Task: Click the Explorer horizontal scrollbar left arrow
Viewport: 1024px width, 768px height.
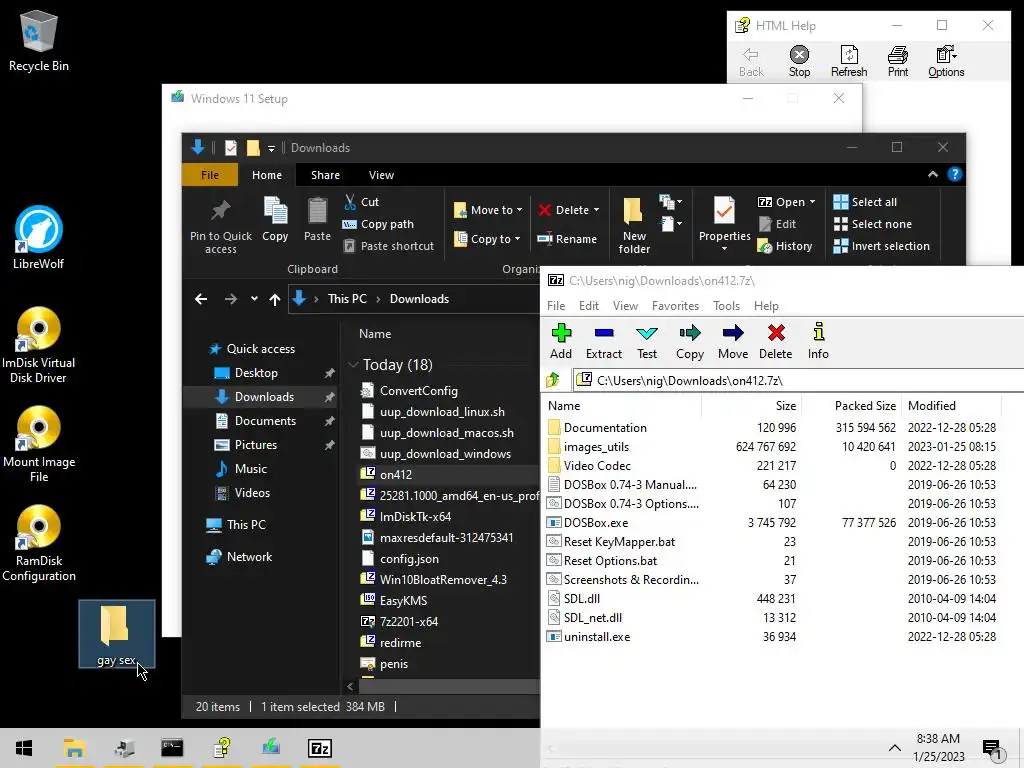Action: coord(350,686)
